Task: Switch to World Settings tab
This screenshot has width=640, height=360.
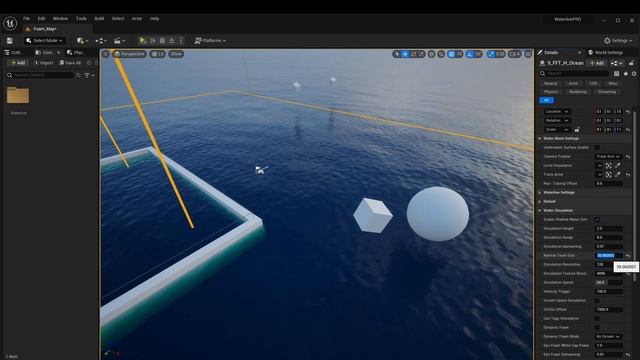Action: point(605,52)
